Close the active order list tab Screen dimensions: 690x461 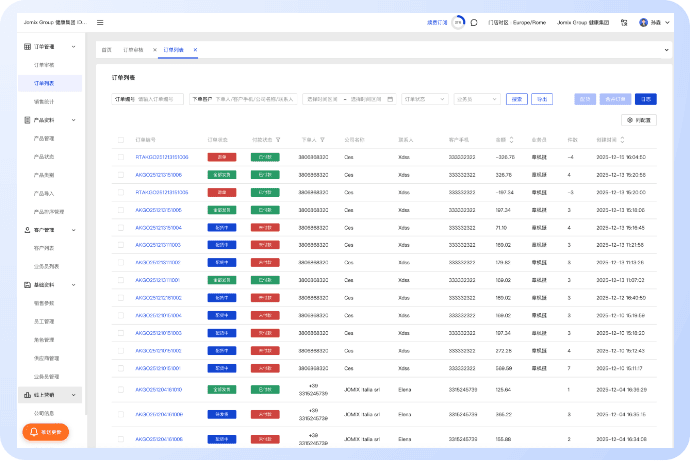(x=195, y=49)
